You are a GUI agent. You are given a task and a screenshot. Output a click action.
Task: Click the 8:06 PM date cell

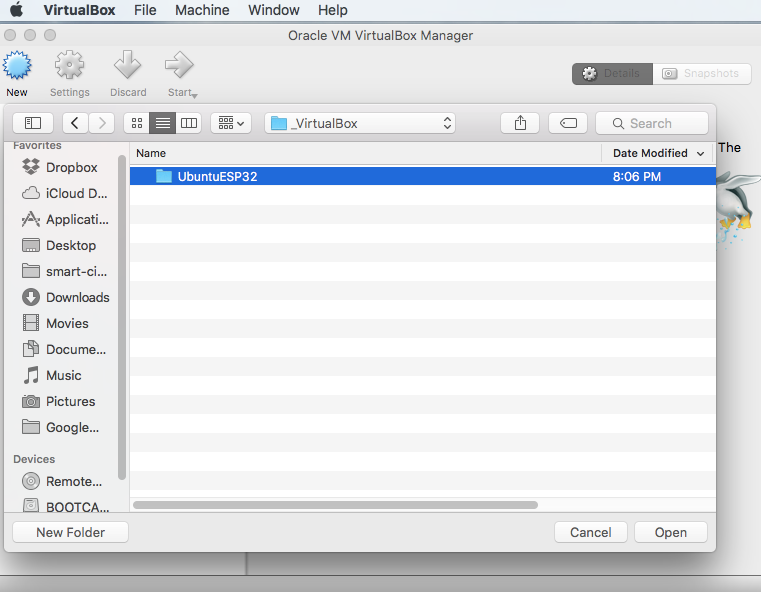point(637,177)
